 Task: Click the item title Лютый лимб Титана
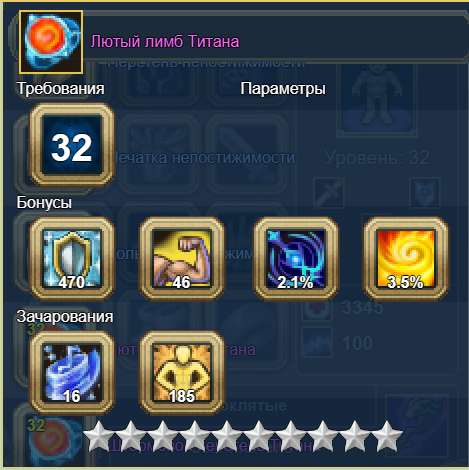pyautogui.click(x=165, y=42)
